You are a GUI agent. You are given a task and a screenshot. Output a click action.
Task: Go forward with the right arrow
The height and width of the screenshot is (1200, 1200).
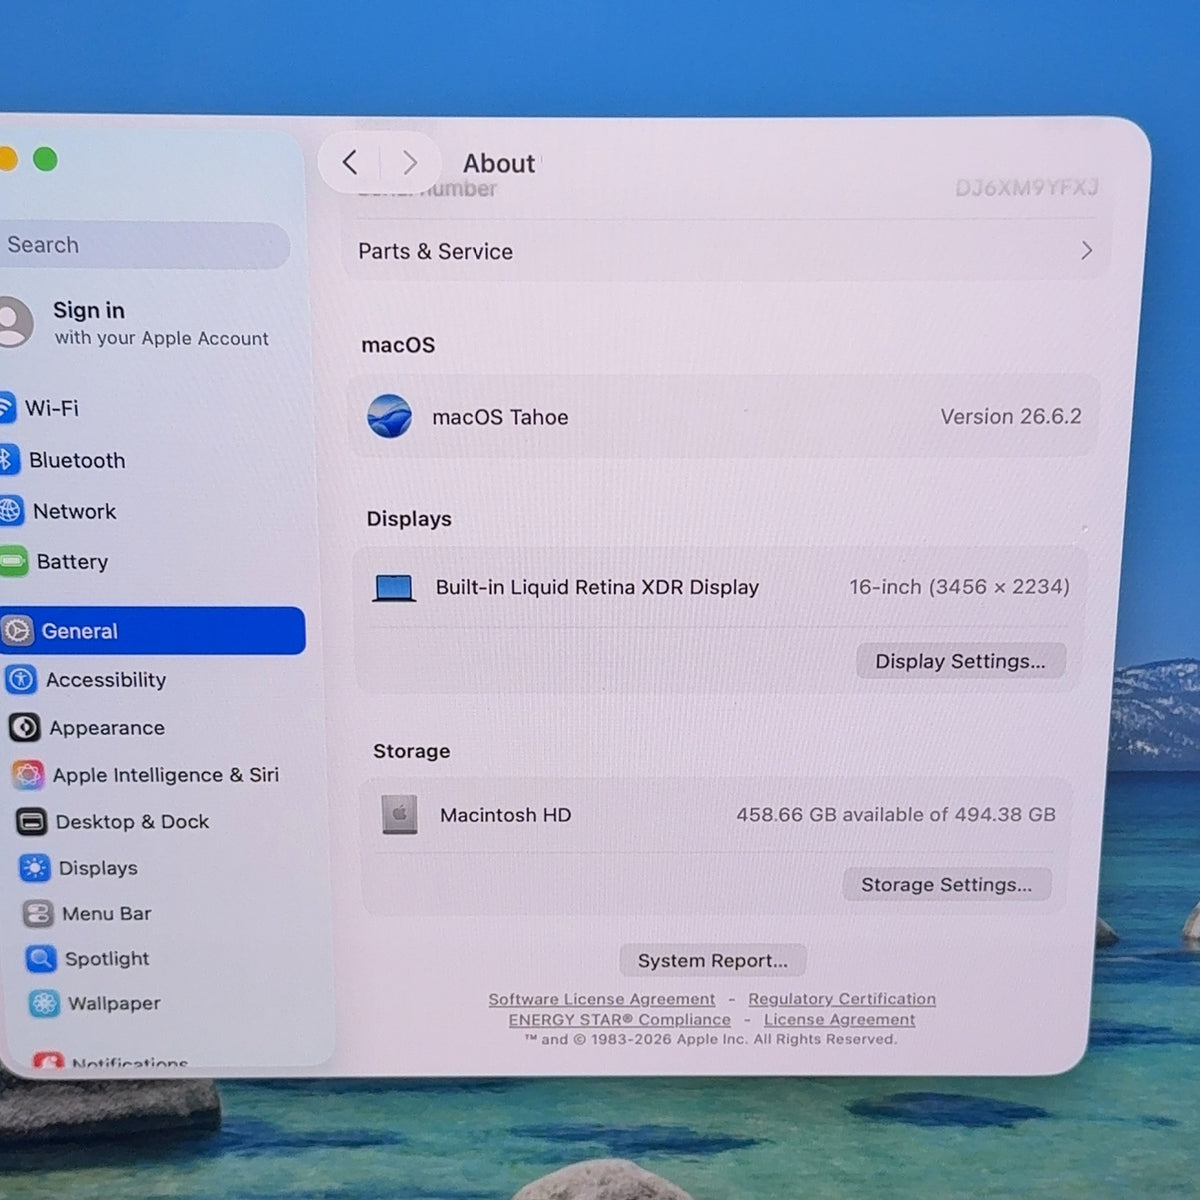point(410,162)
